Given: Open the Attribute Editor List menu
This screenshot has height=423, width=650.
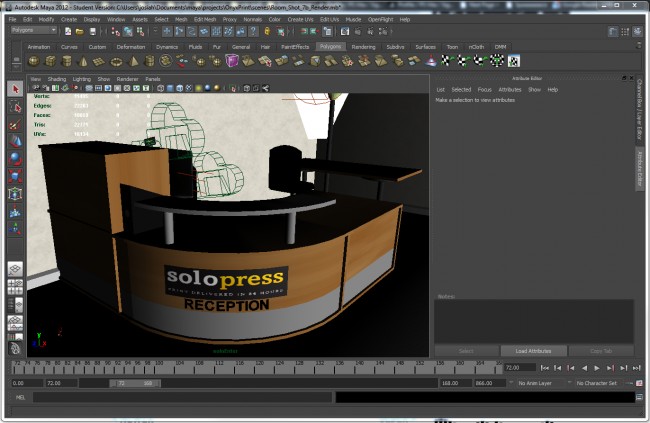Looking at the screenshot, I should [x=440, y=90].
